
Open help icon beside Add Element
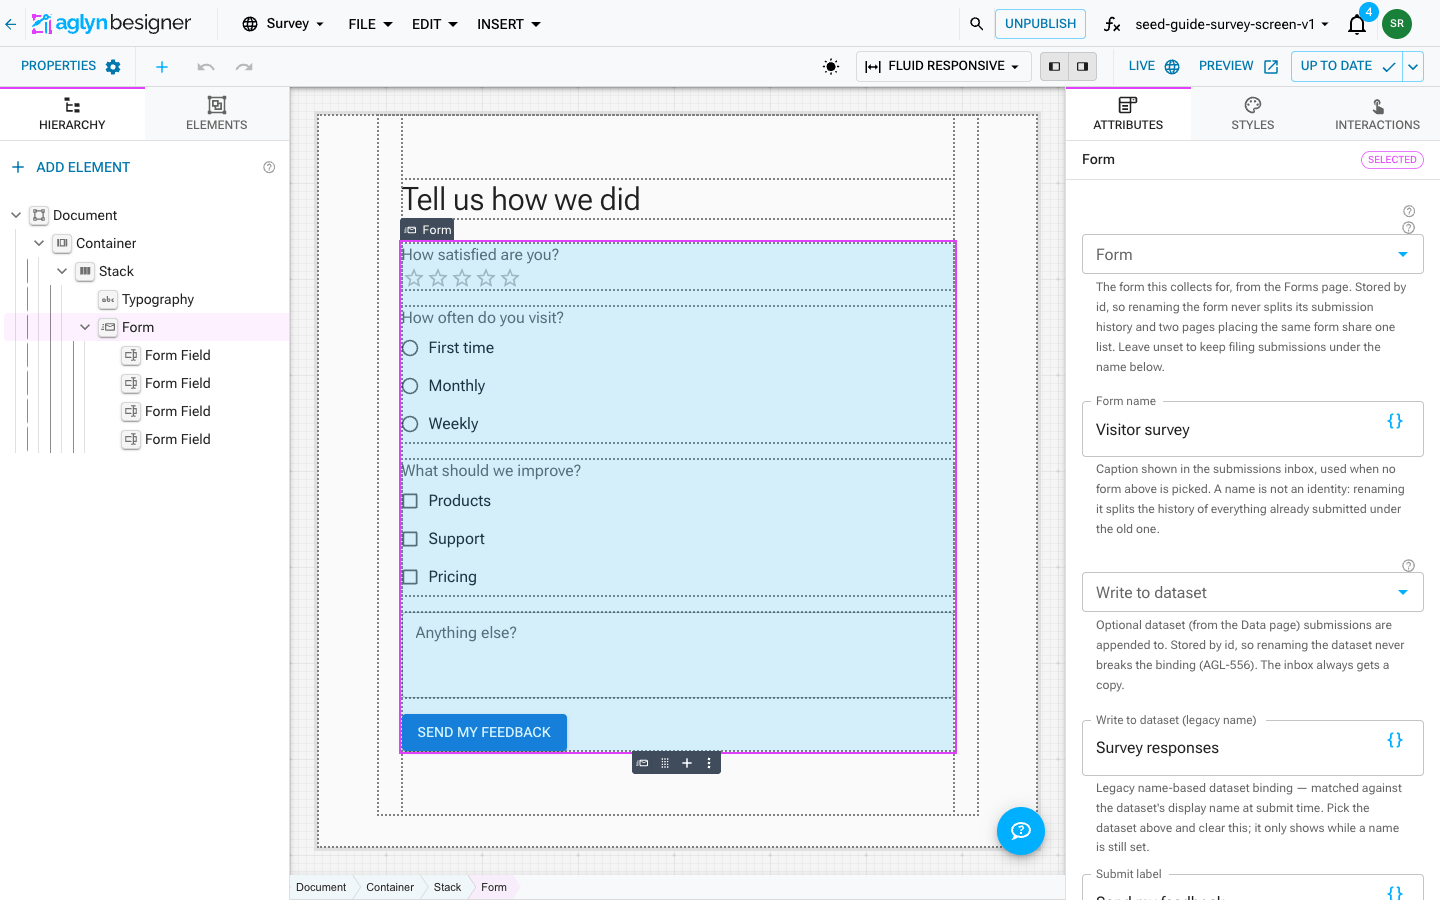(269, 167)
